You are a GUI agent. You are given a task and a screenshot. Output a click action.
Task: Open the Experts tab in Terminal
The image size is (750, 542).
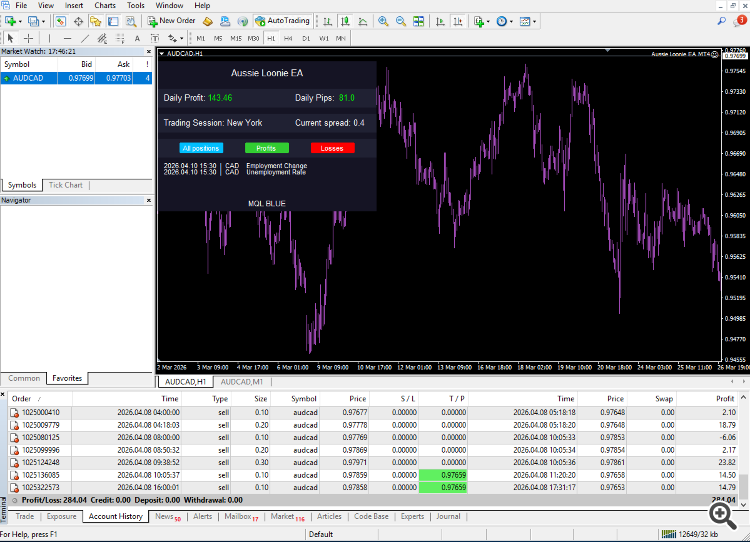tap(412, 516)
